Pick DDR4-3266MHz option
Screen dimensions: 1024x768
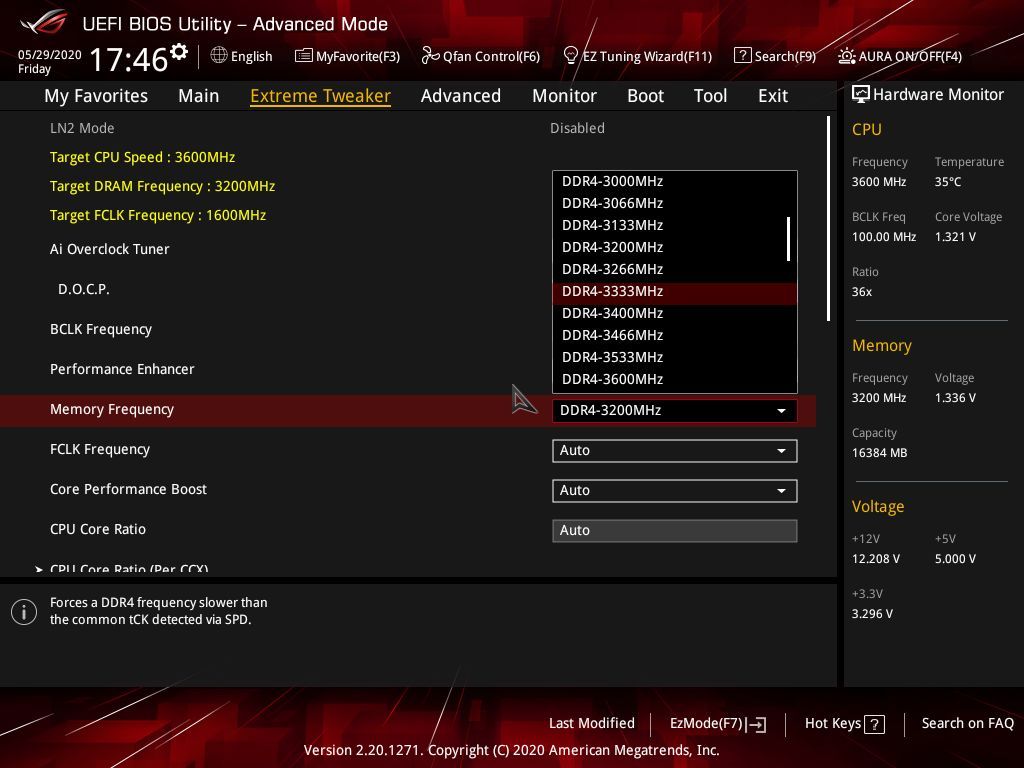click(x=675, y=269)
